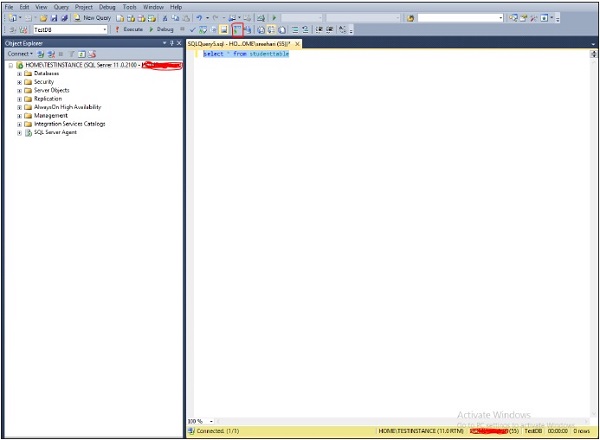Viewport: 600px width, 440px height.
Task: Select the Management folder in tree
Action: coord(51,115)
